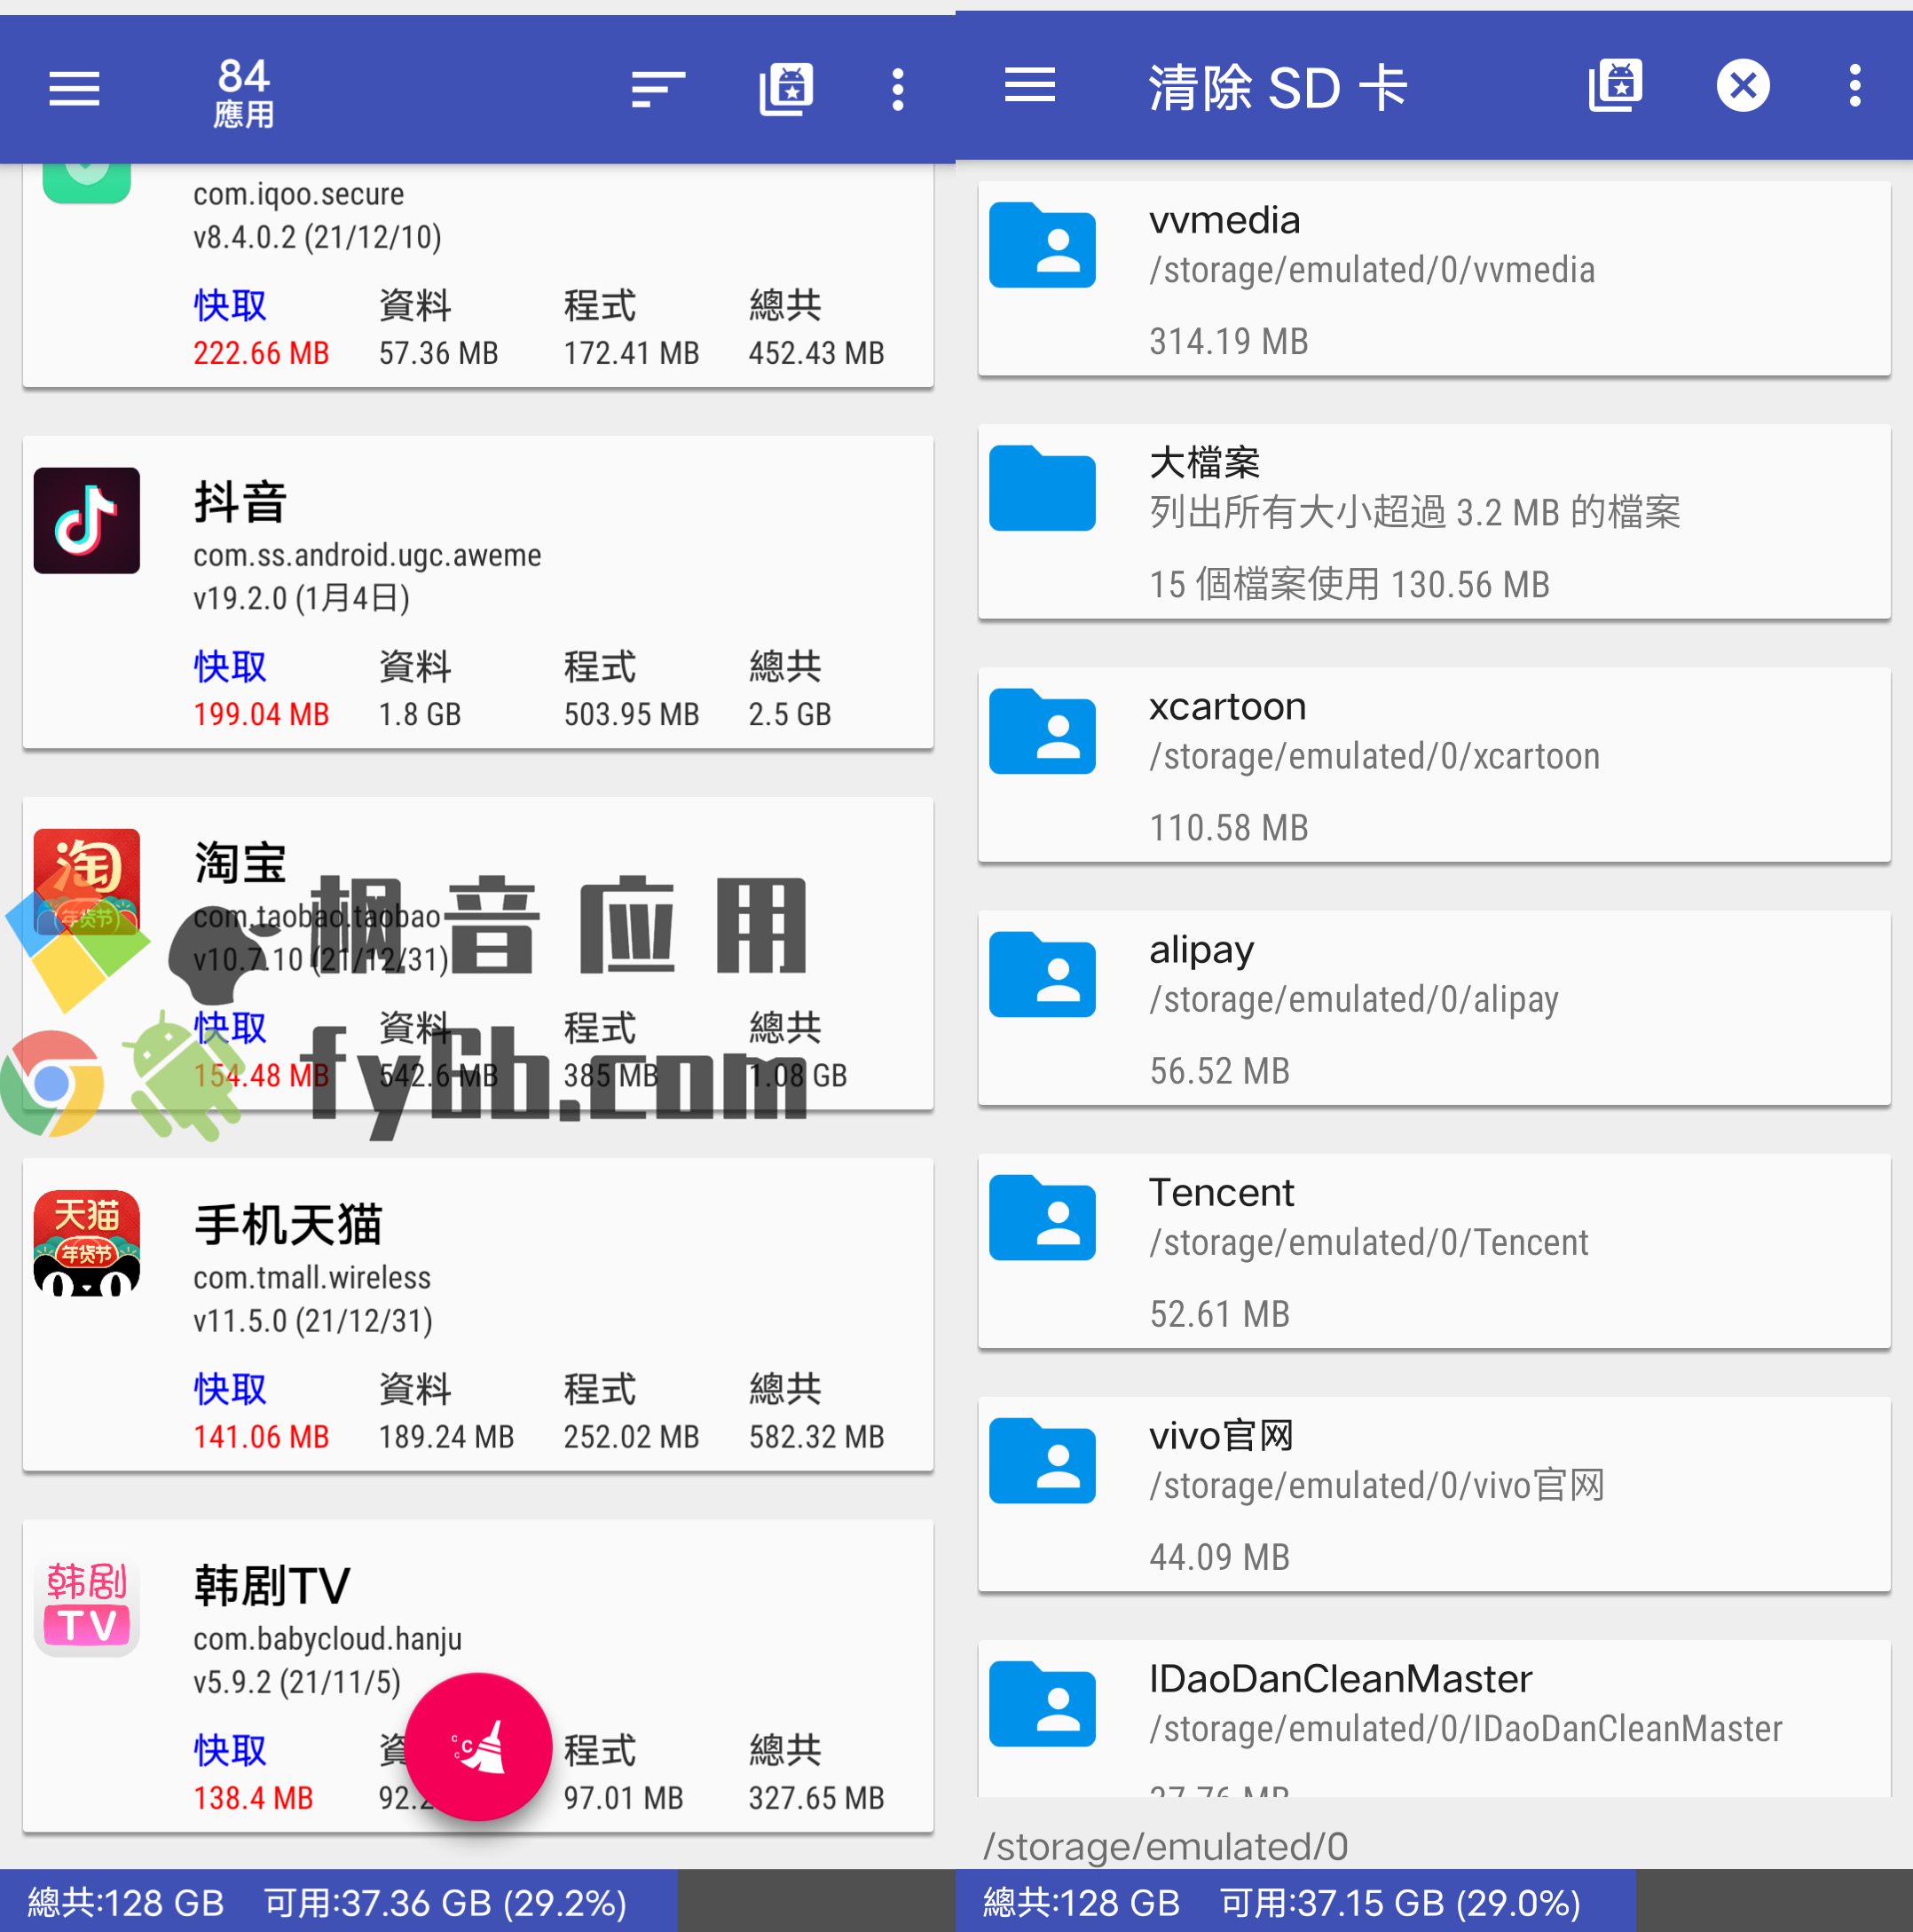Tap the vvmedia folder icon
Screen dimensions: 1913x1932
(x=1042, y=245)
